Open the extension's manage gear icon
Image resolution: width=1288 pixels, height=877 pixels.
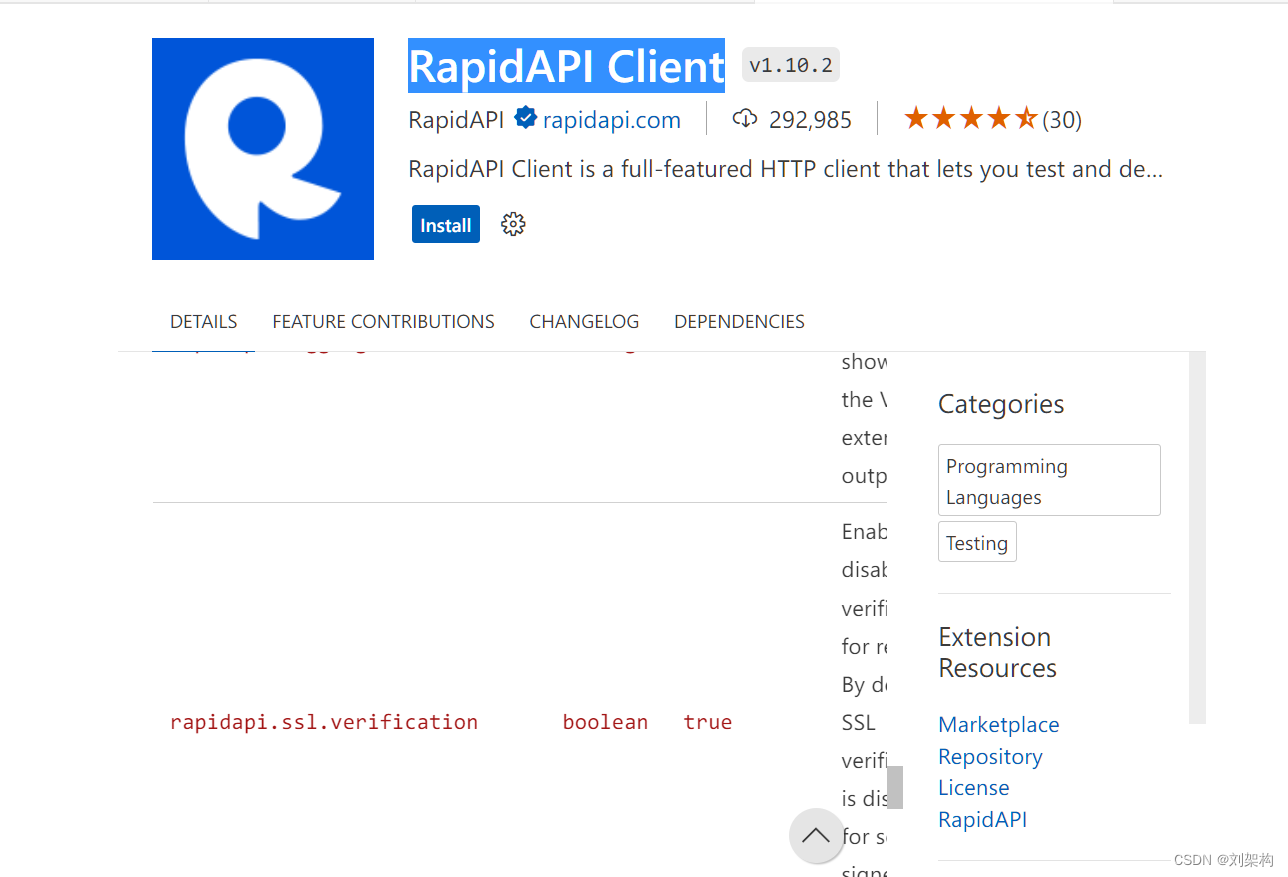click(513, 224)
